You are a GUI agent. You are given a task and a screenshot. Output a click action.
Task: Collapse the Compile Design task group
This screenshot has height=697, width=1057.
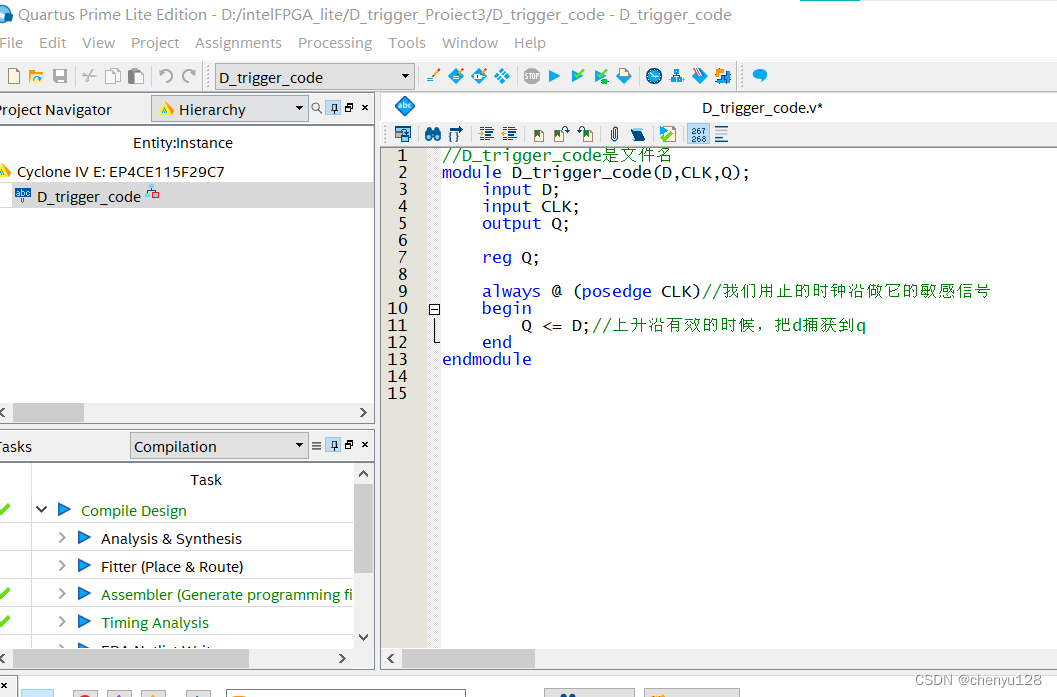coord(42,510)
